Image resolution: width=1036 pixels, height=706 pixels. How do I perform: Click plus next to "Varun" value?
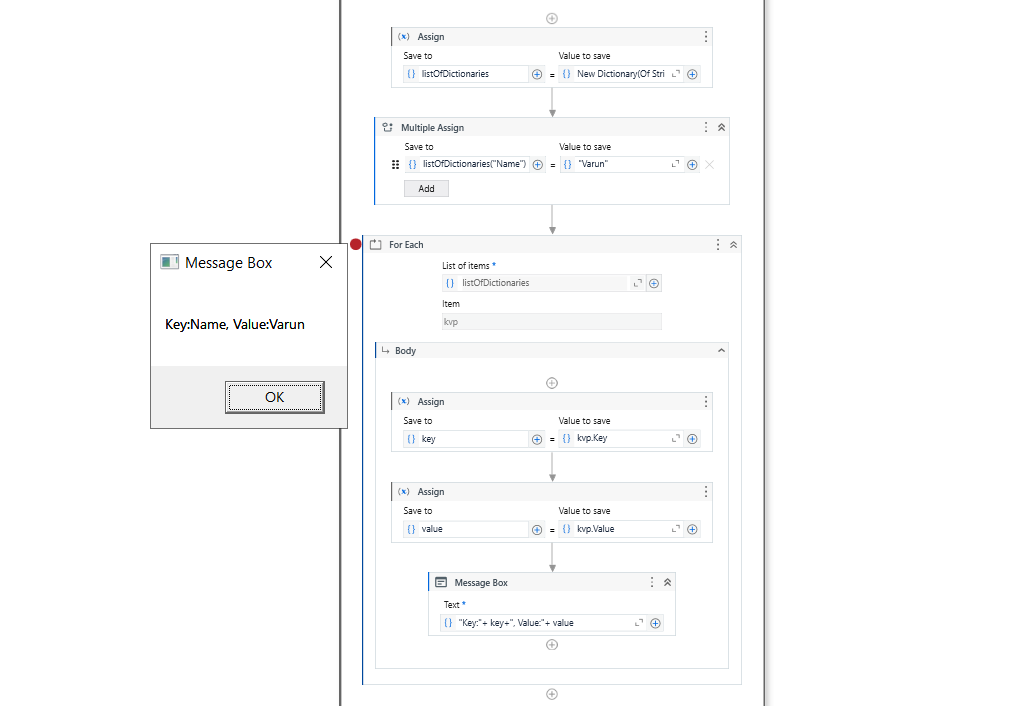coord(692,165)
